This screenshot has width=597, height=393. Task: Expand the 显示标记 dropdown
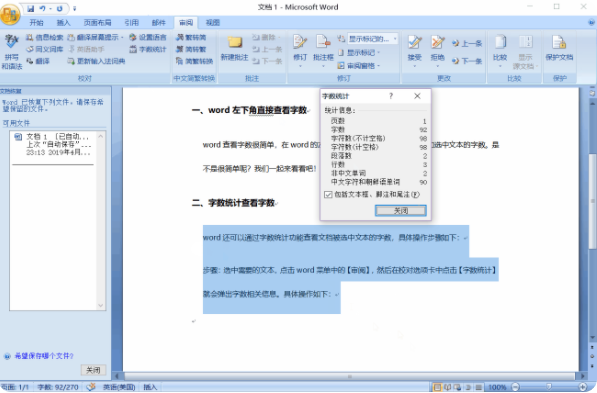tap(359, 52)
